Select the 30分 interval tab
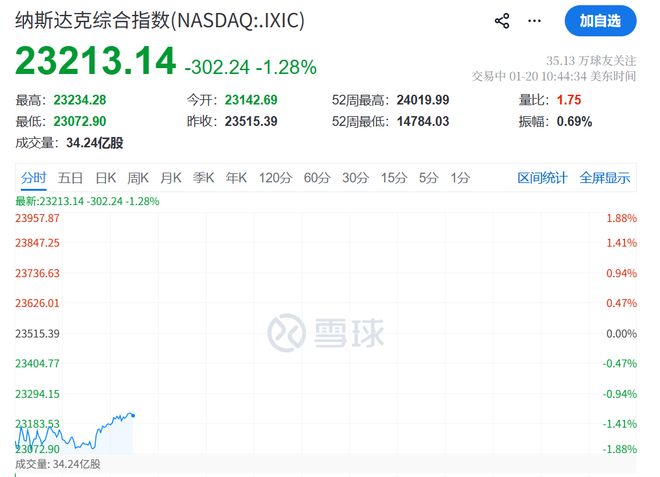 click(x=355, y=178)
